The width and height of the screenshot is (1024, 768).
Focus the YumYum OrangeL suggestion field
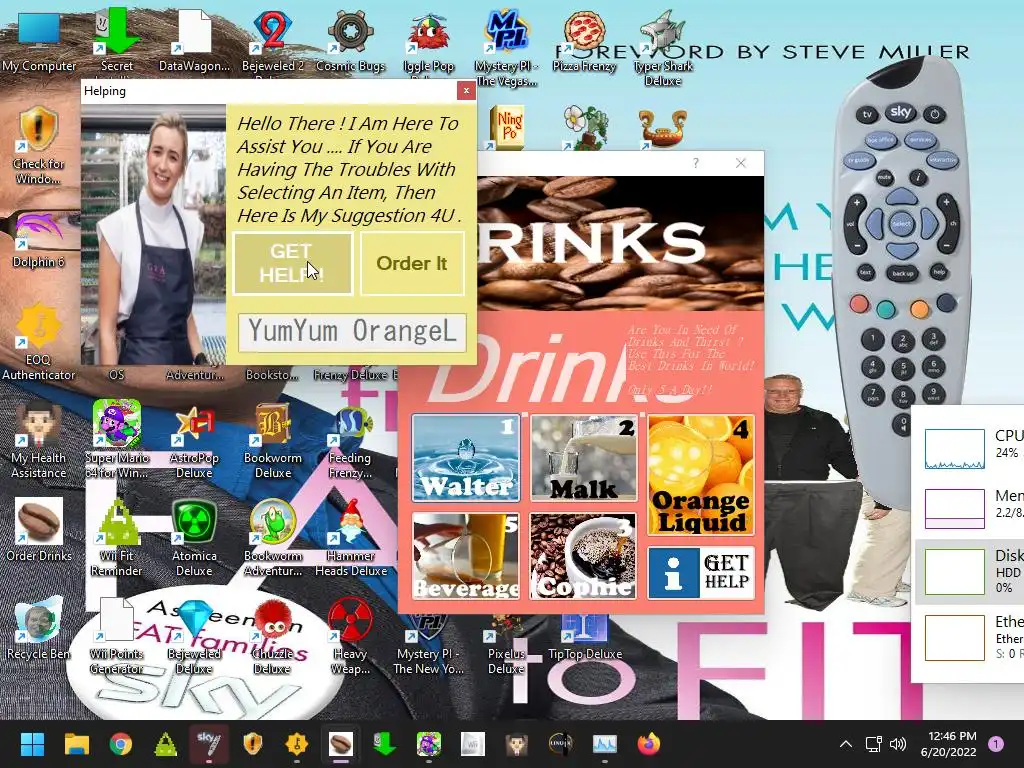tap(352, 332)
